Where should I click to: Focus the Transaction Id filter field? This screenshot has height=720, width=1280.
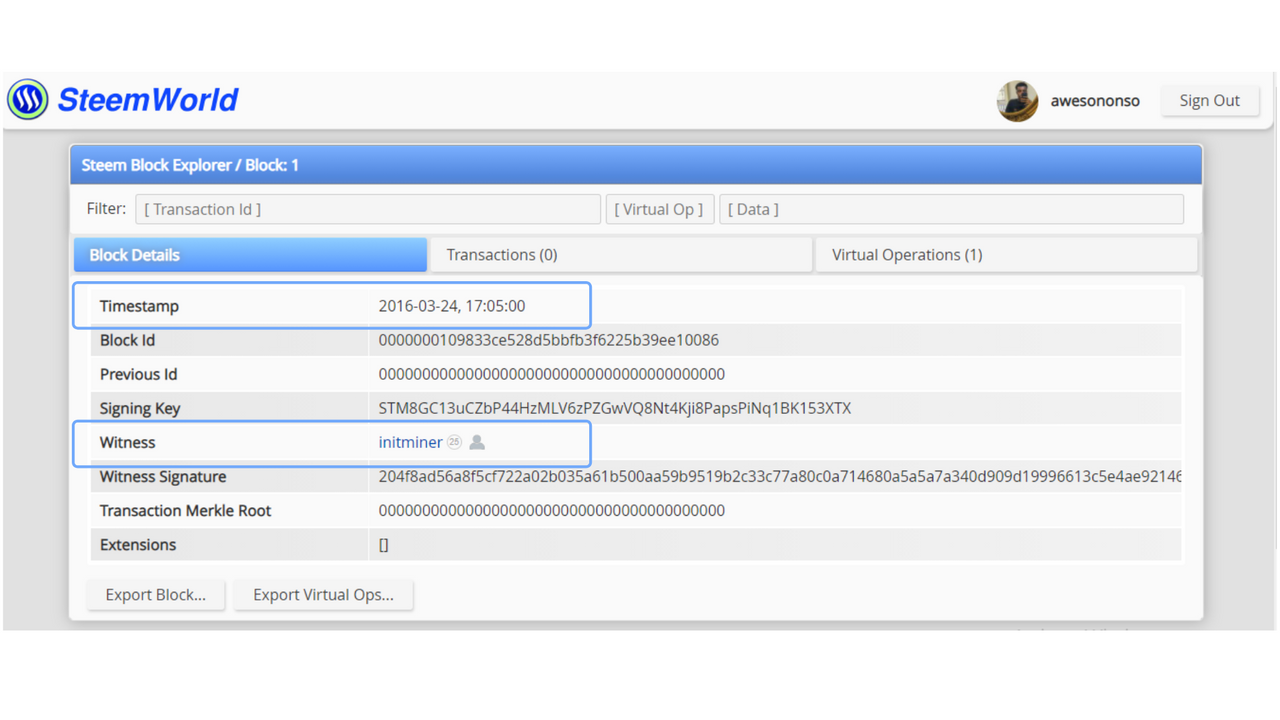click(x=368, y=209)
